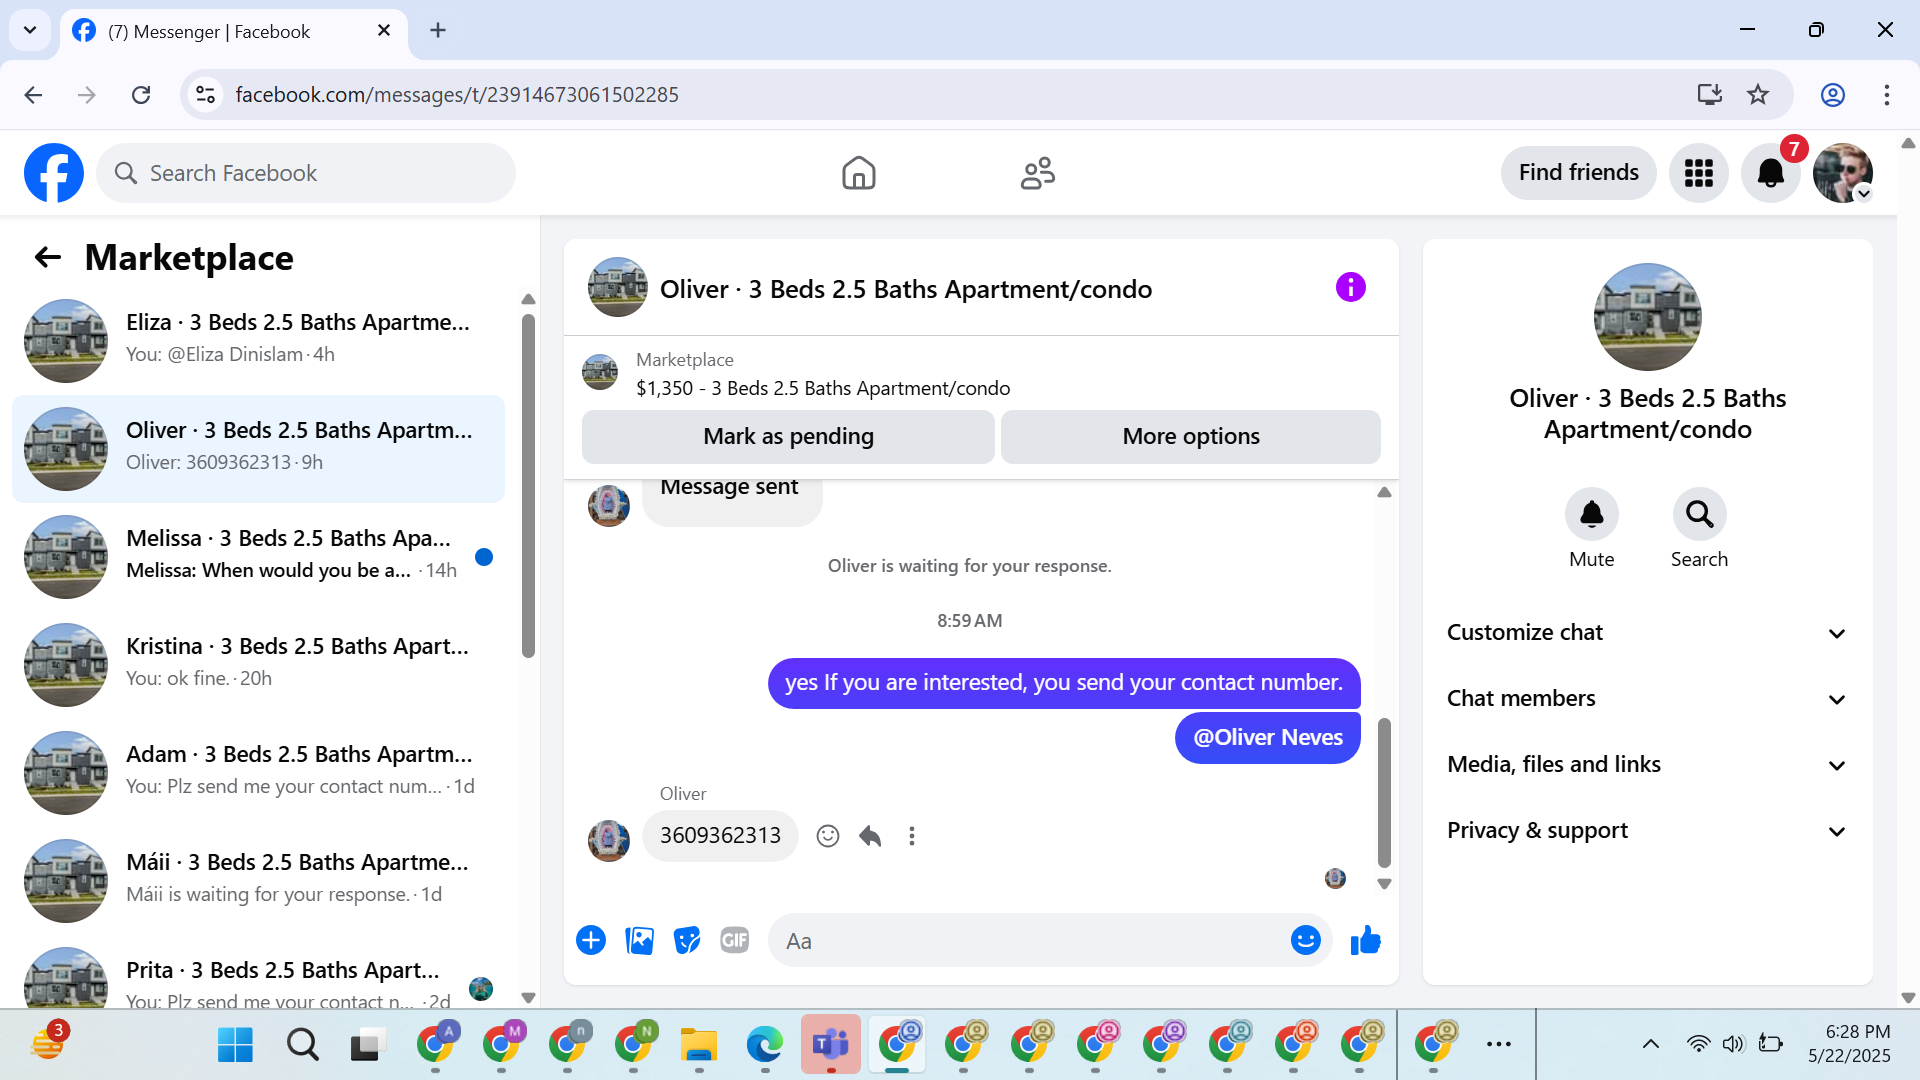Click the chat messages scrollbar

(1384, 793)
